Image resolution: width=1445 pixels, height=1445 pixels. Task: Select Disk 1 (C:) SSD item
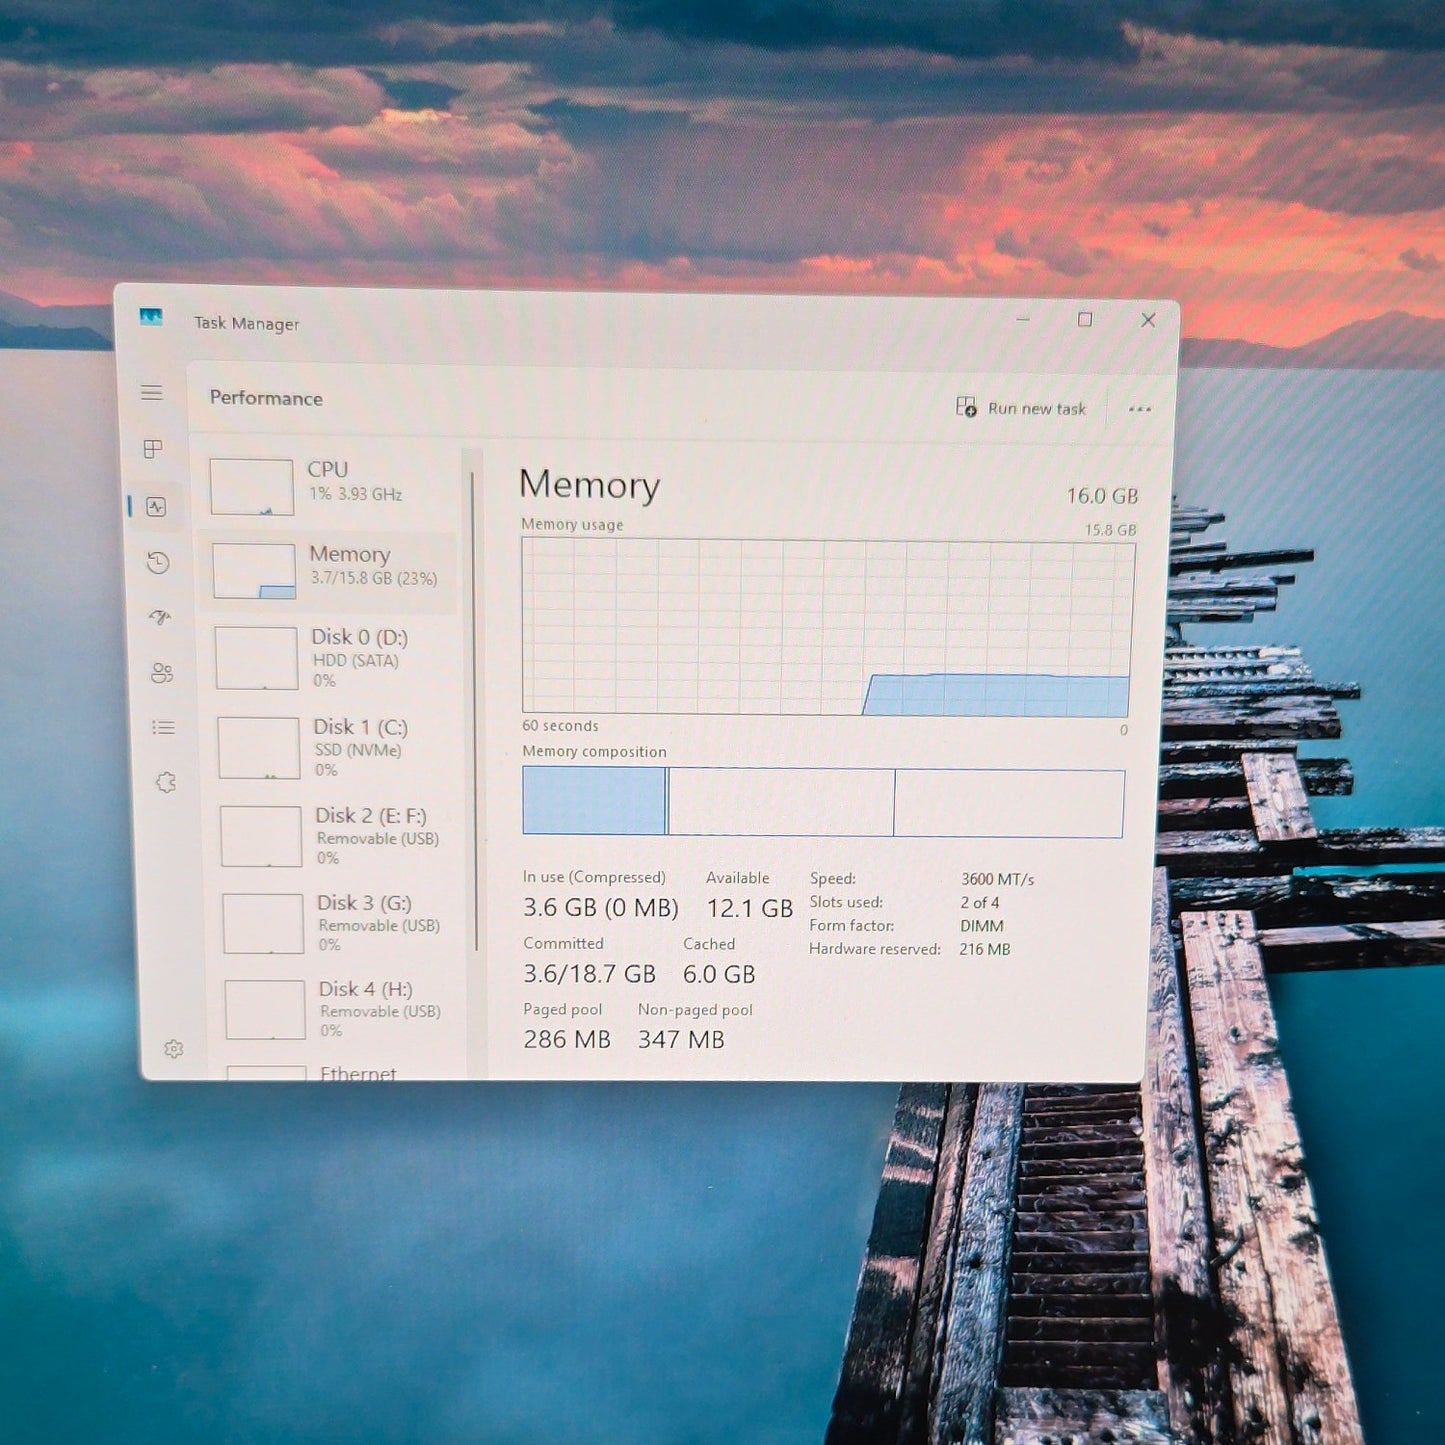[x=334, y=747]
